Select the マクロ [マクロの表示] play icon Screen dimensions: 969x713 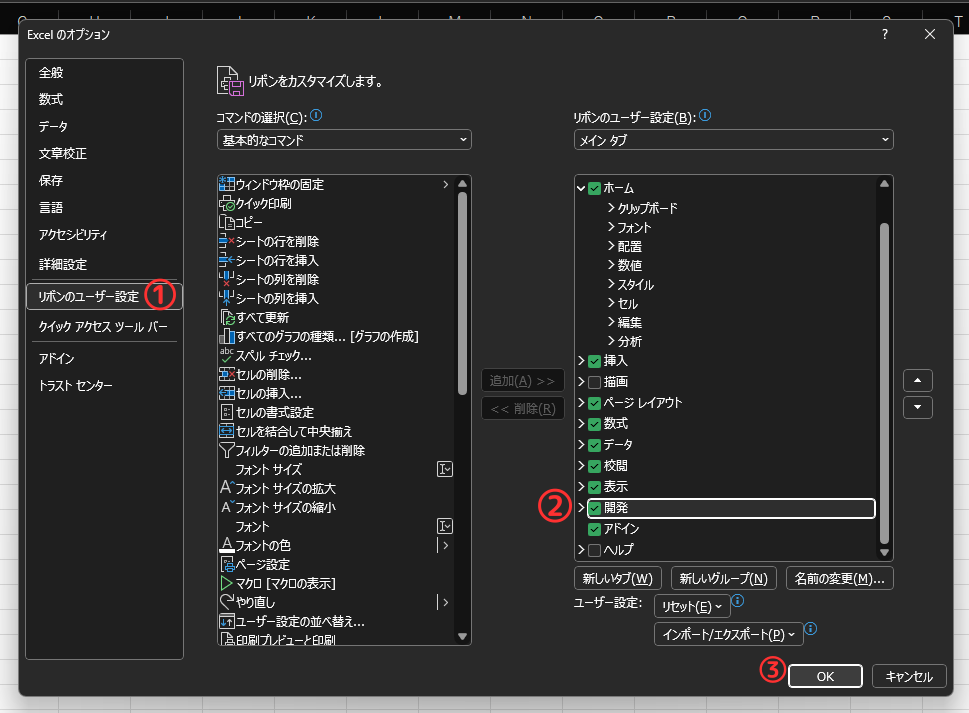227,583
